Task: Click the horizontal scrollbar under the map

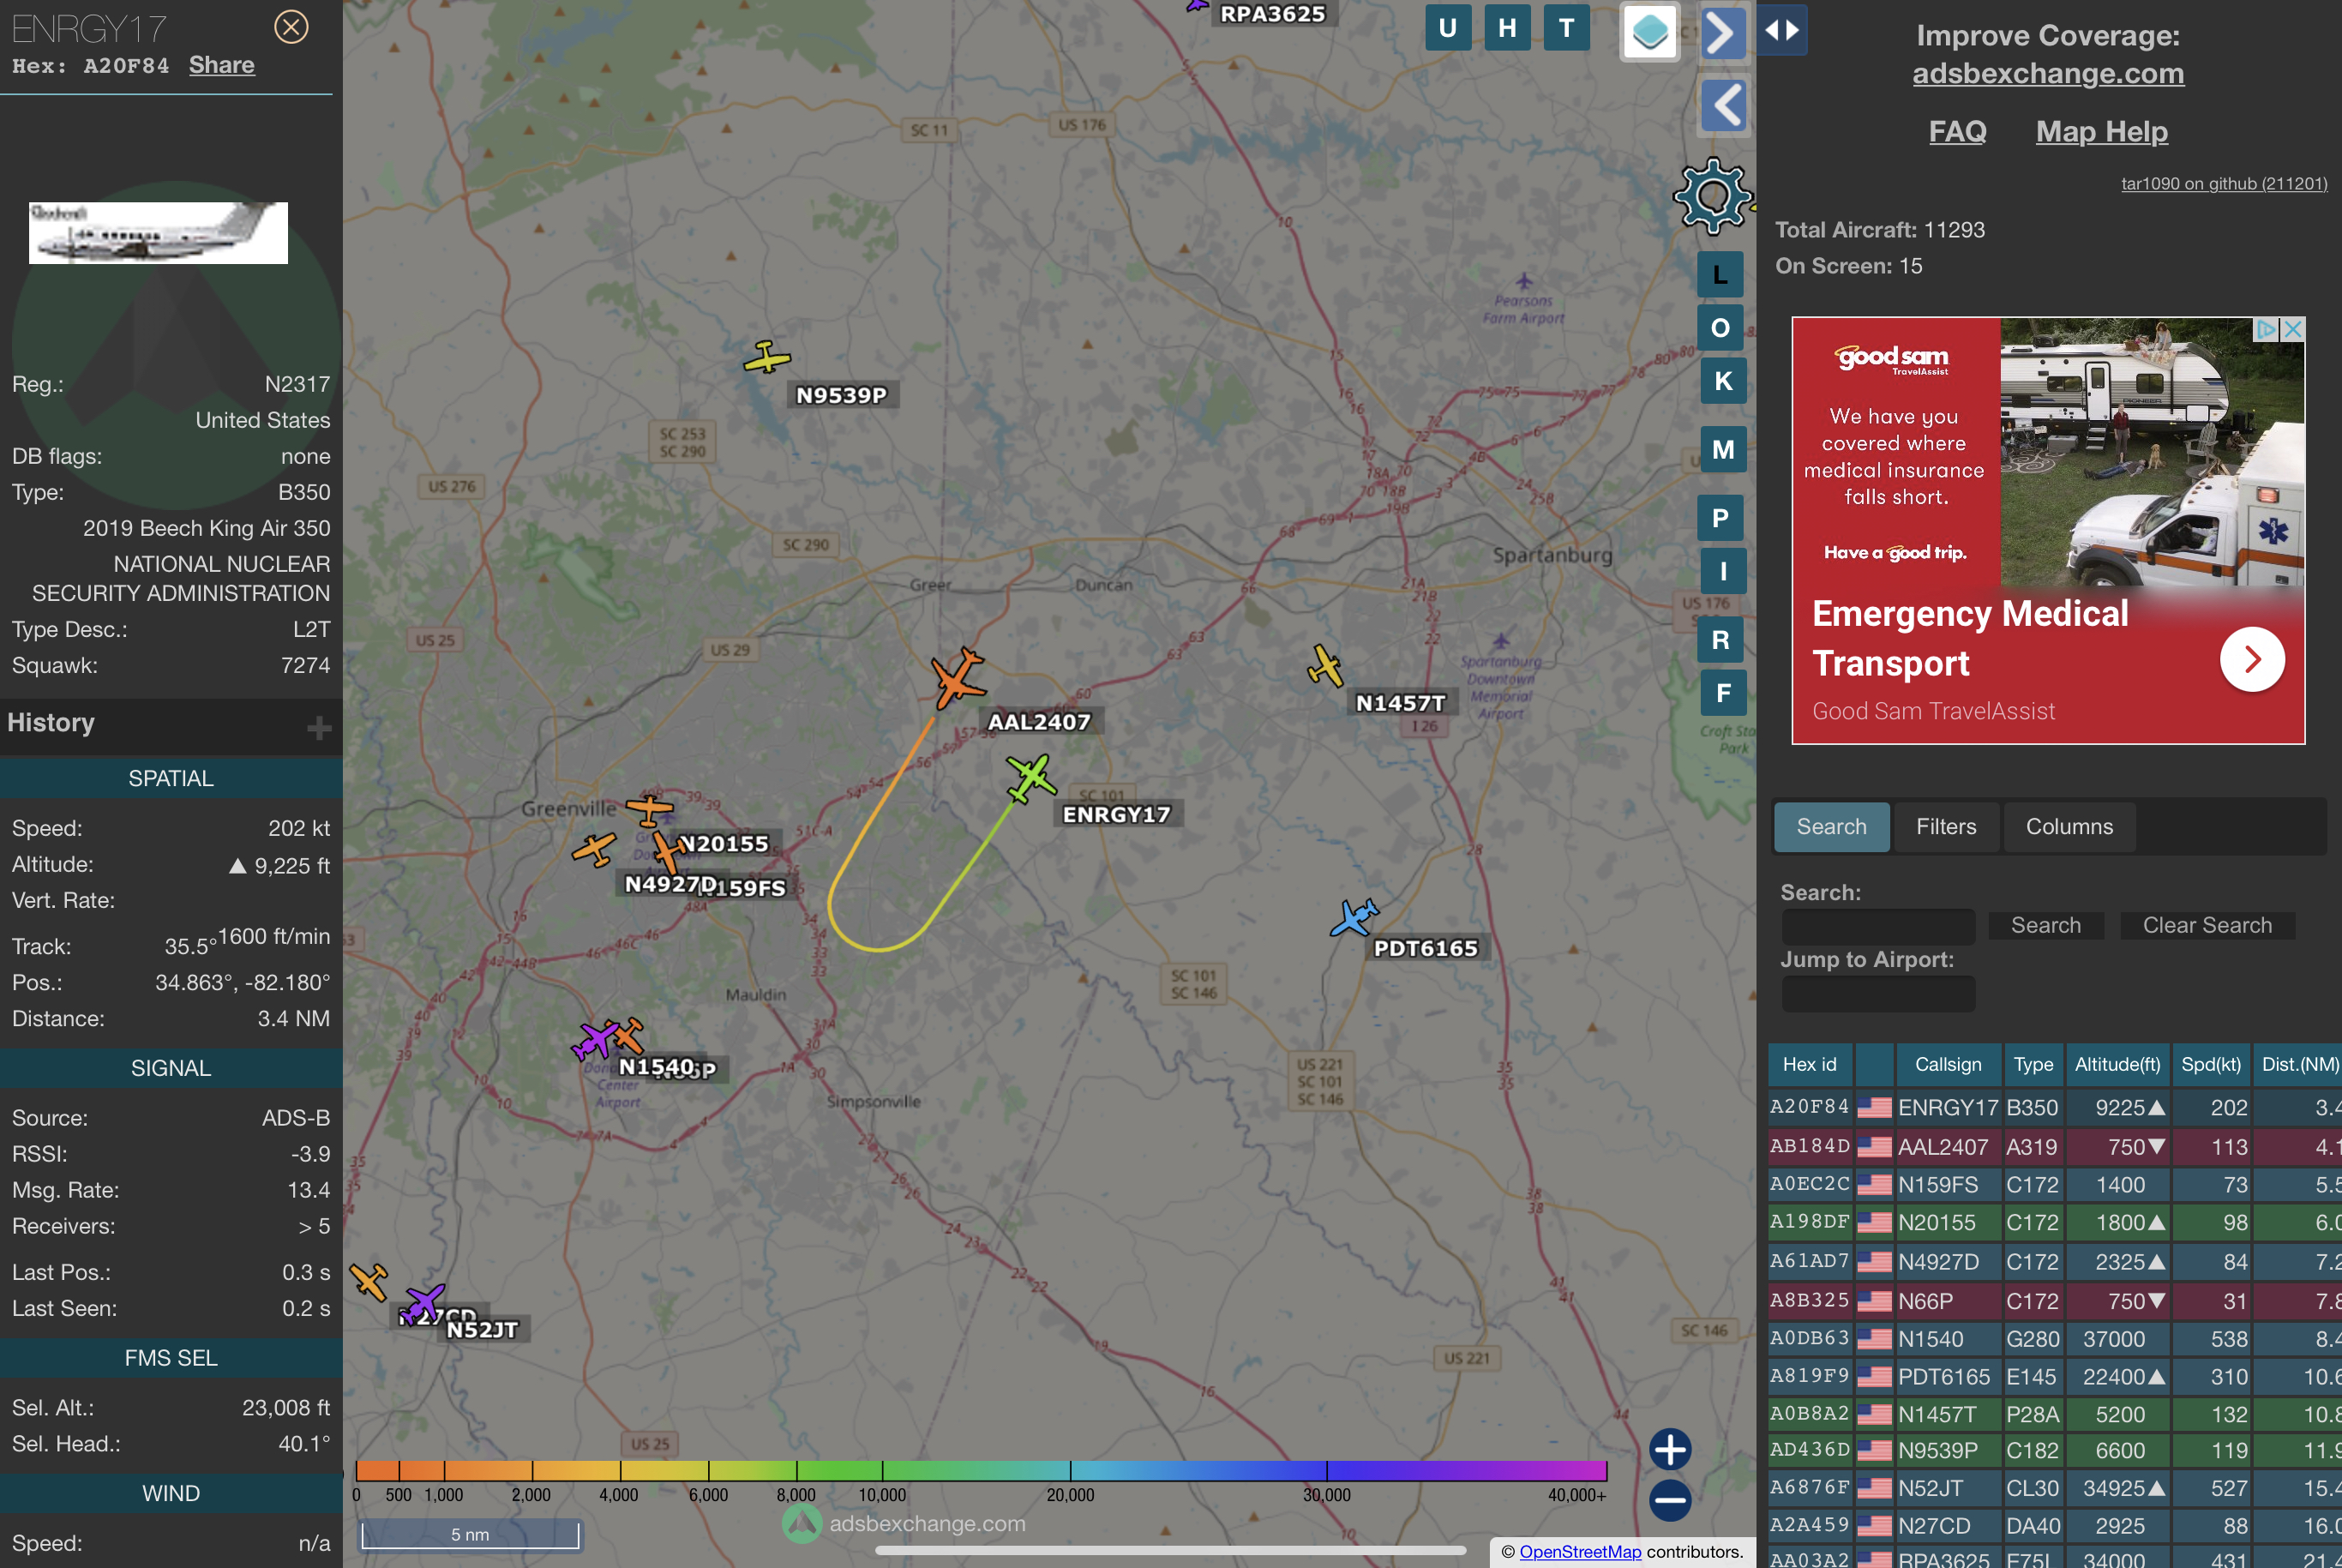Action: point(1170,1550)
